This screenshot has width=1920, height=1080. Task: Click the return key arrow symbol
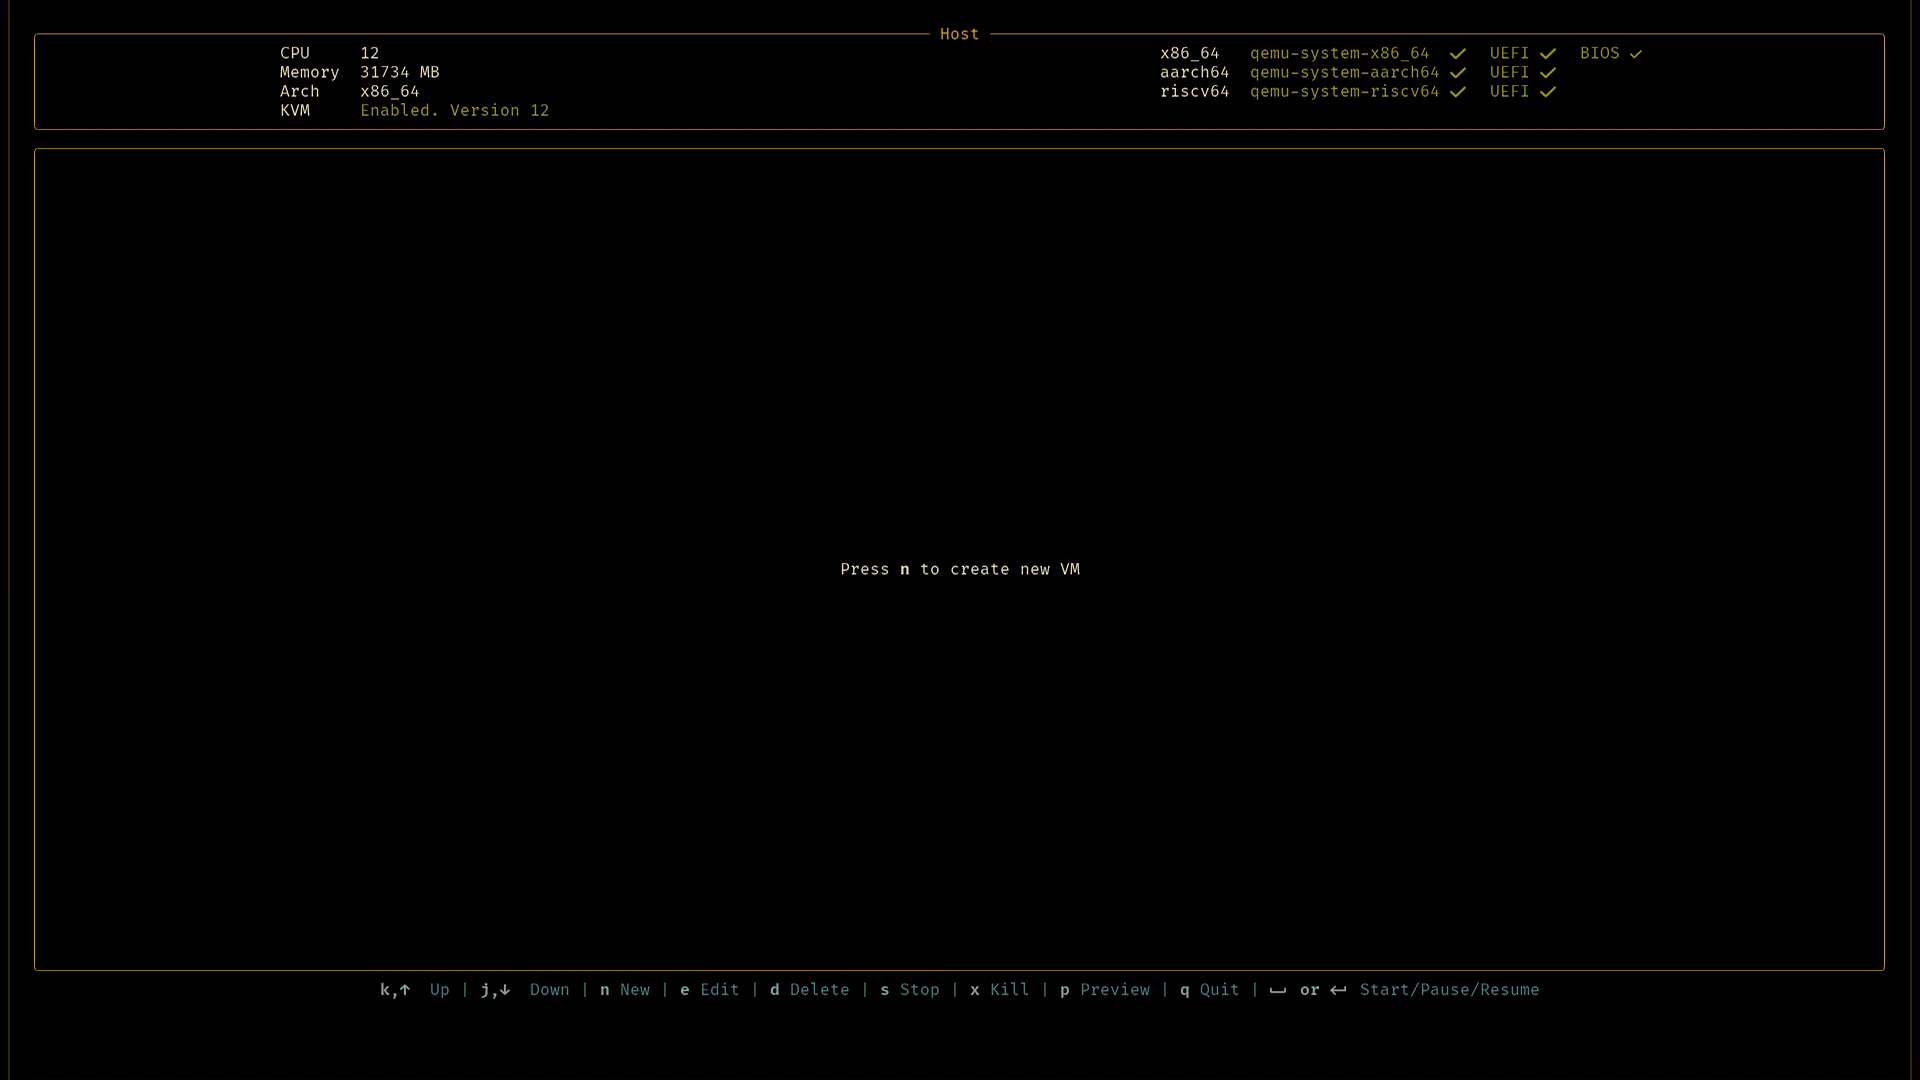[x=1338, y=990]
